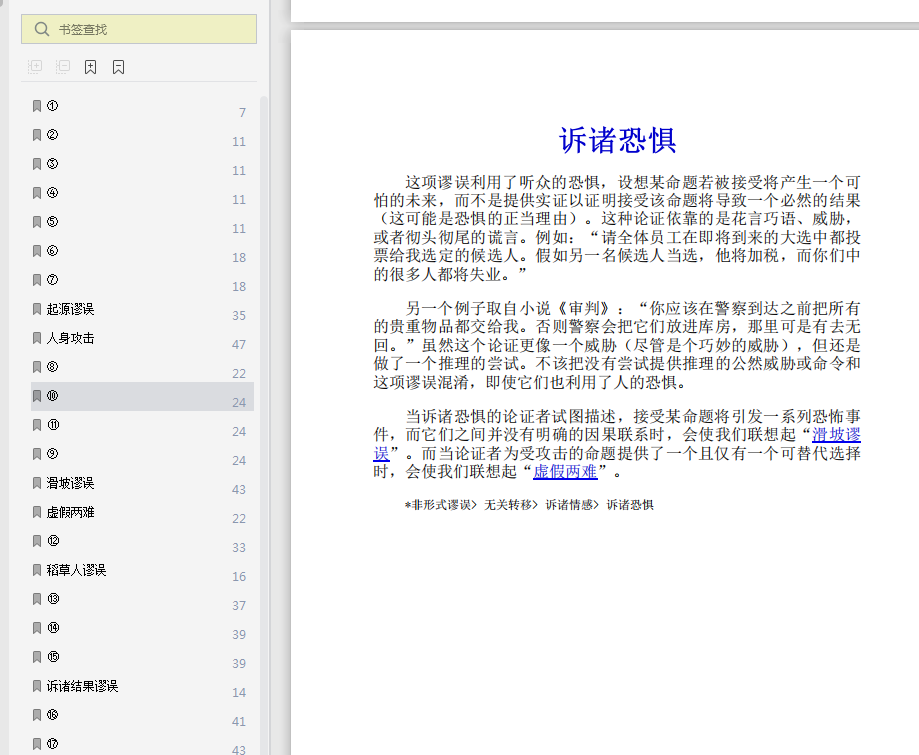Click the bookmark search magnifier icon

[42, 29]
